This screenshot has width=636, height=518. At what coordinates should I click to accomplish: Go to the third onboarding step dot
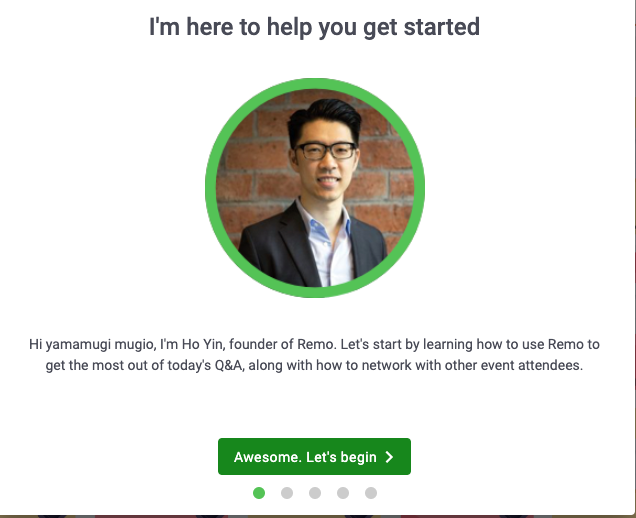click(315, 493)
